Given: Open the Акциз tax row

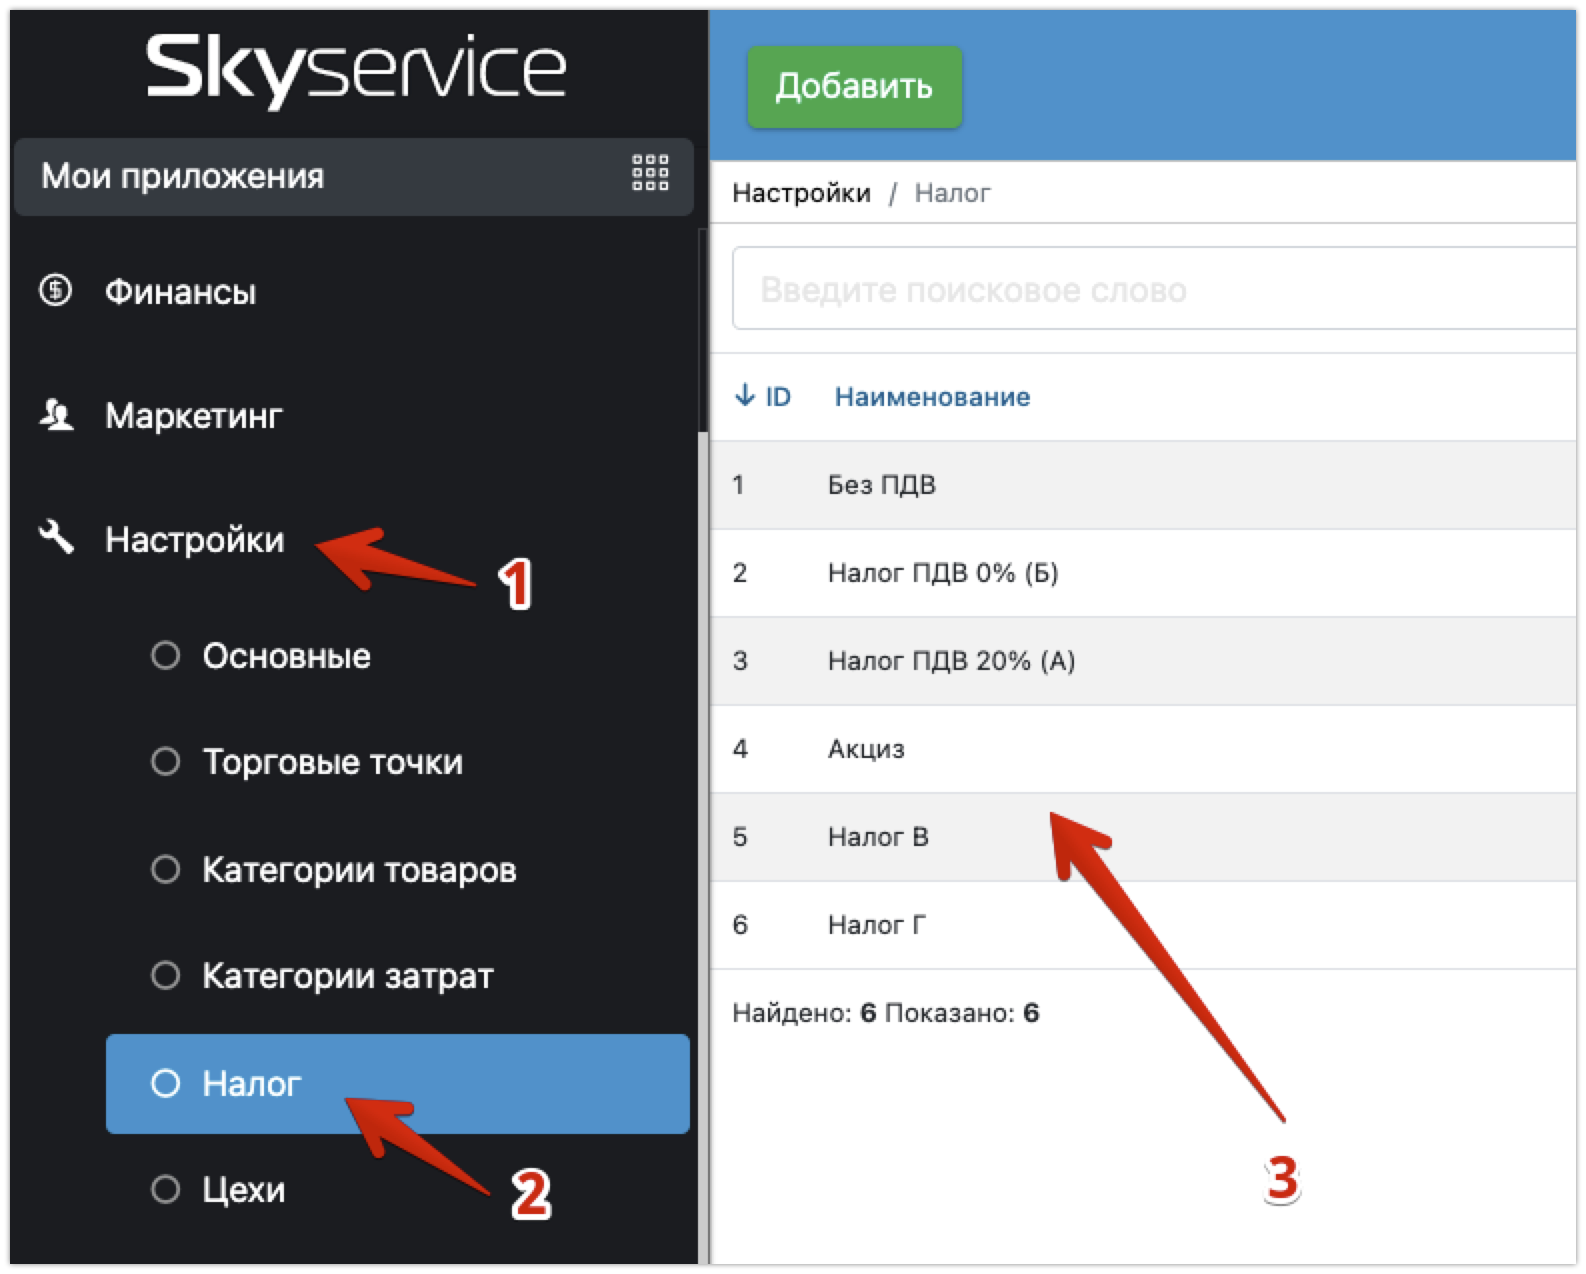Looking at the screenshot, I should pos(866,749).
